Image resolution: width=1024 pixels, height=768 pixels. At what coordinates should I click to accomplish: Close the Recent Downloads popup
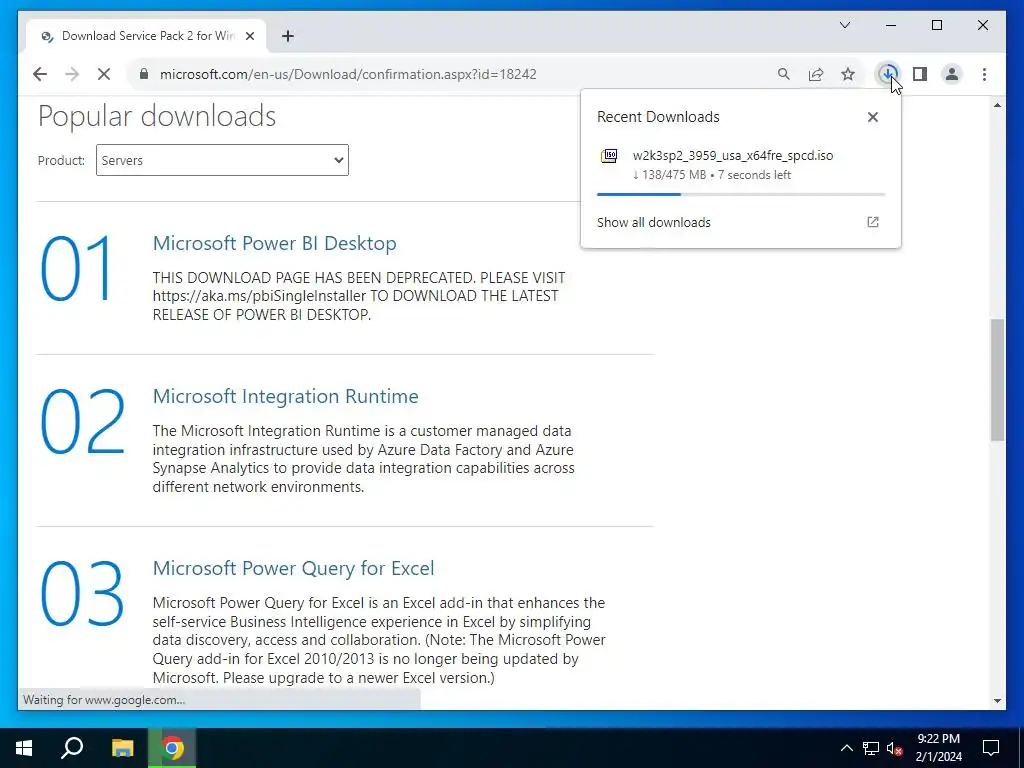point(872,117)
